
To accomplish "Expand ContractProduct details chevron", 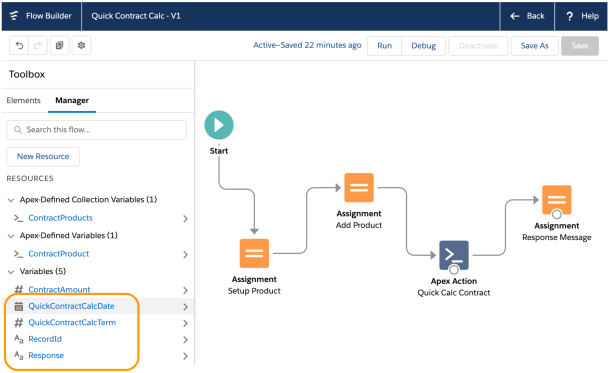I will [x=185, y=255].
